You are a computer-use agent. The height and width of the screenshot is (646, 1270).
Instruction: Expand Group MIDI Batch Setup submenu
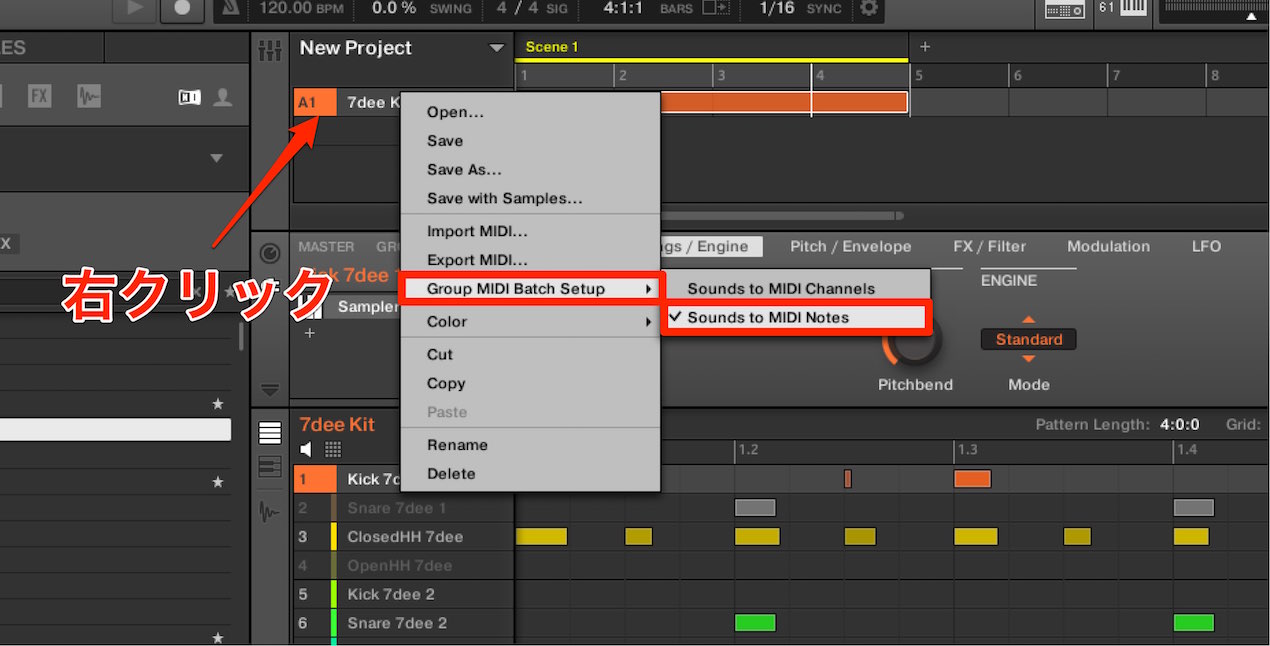point(530,289)
